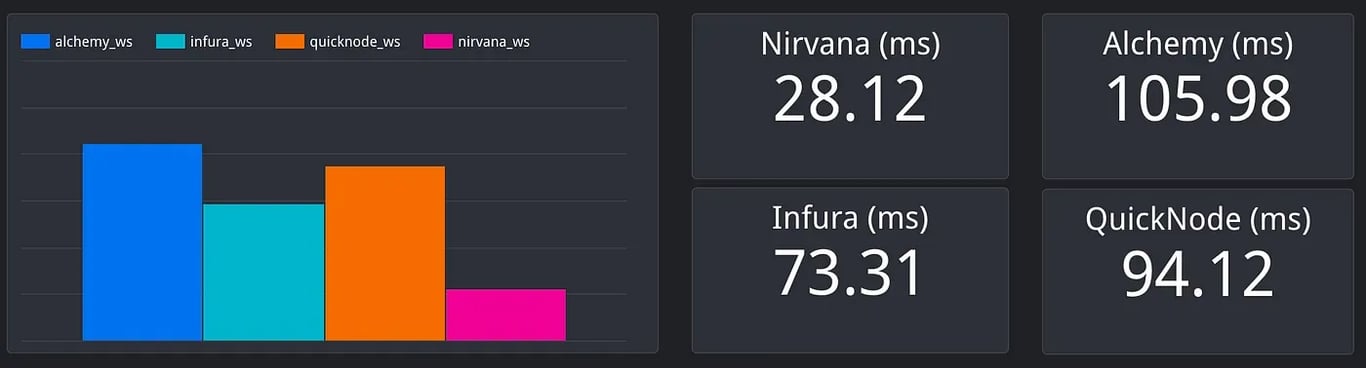Open the Infura (ms) stat panel title
Screen dimensions: 1366x368
850,217
